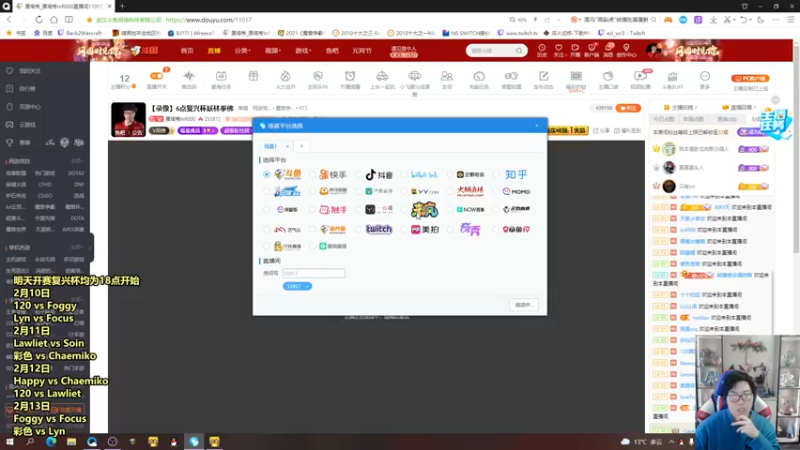
Task: Open the 关注 heart icon in header
Action: [559, 50]
